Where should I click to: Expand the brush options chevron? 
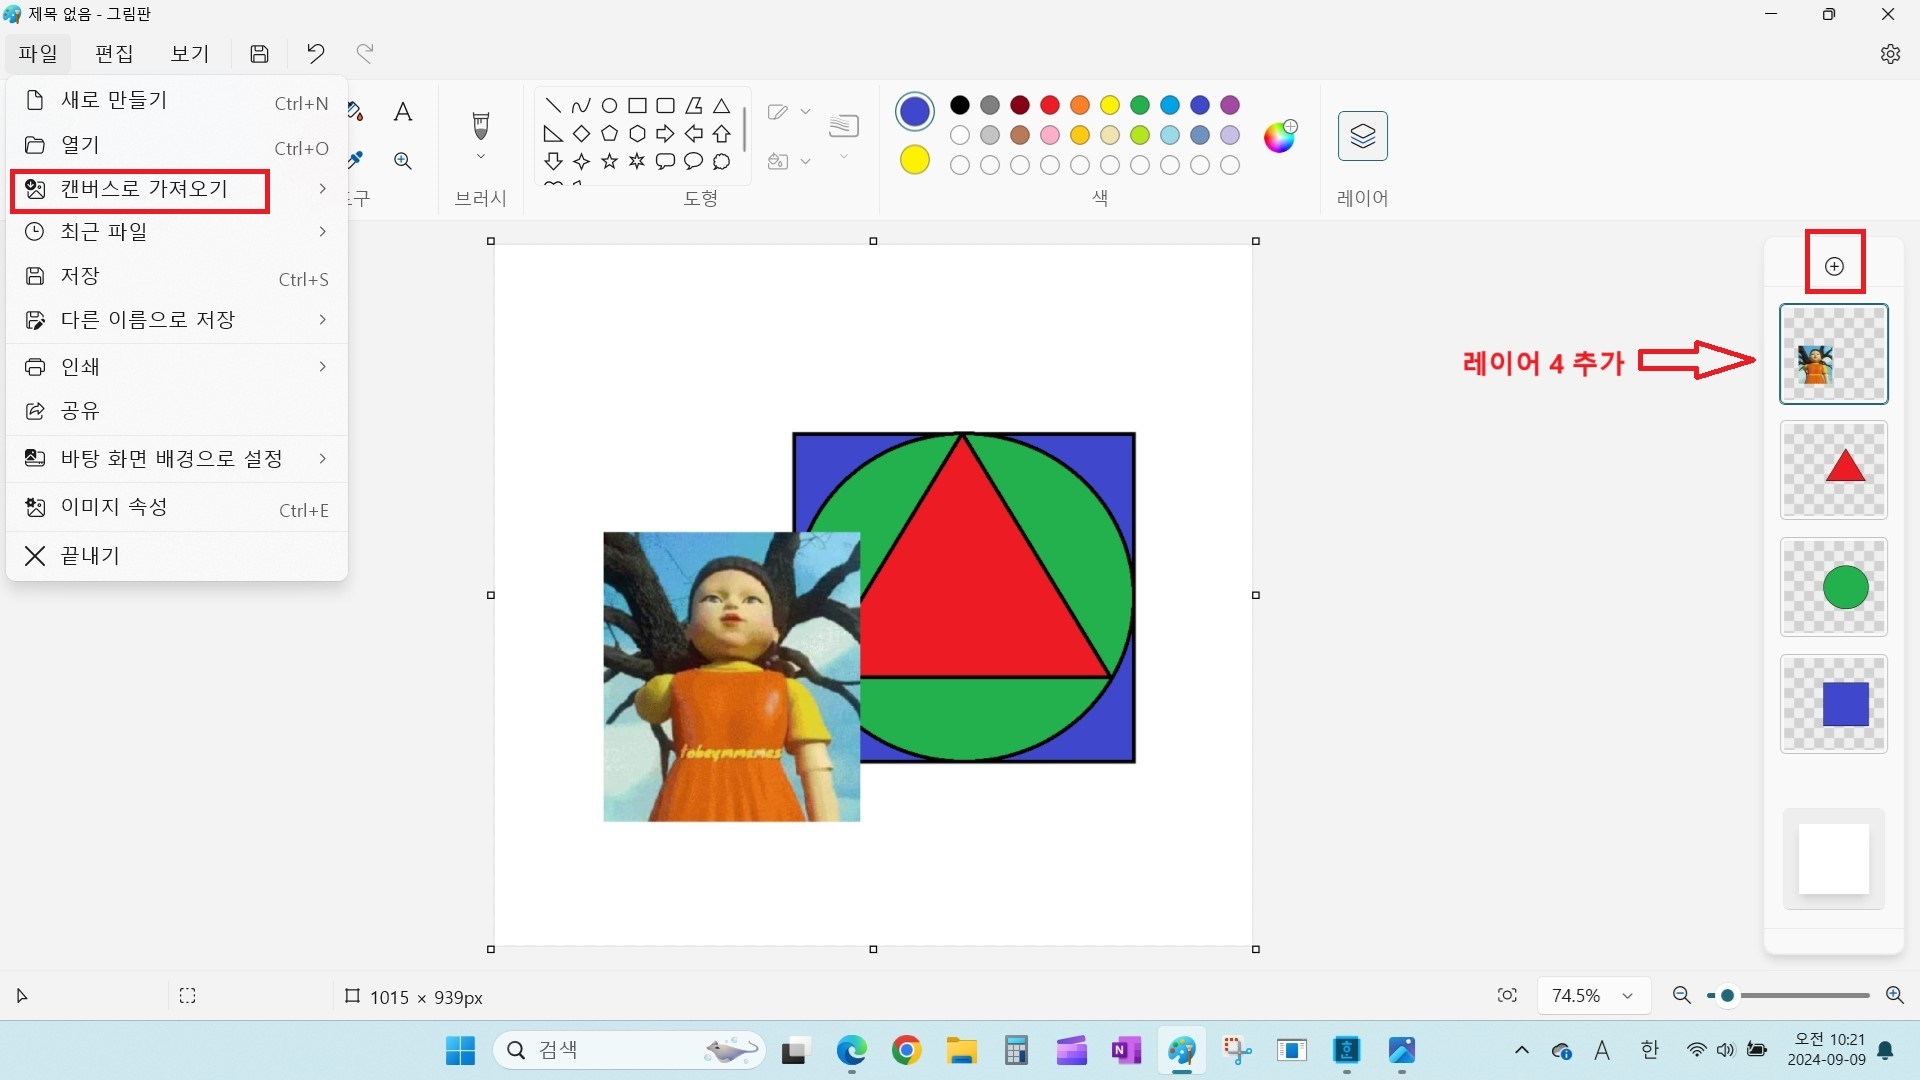[481, 157]
